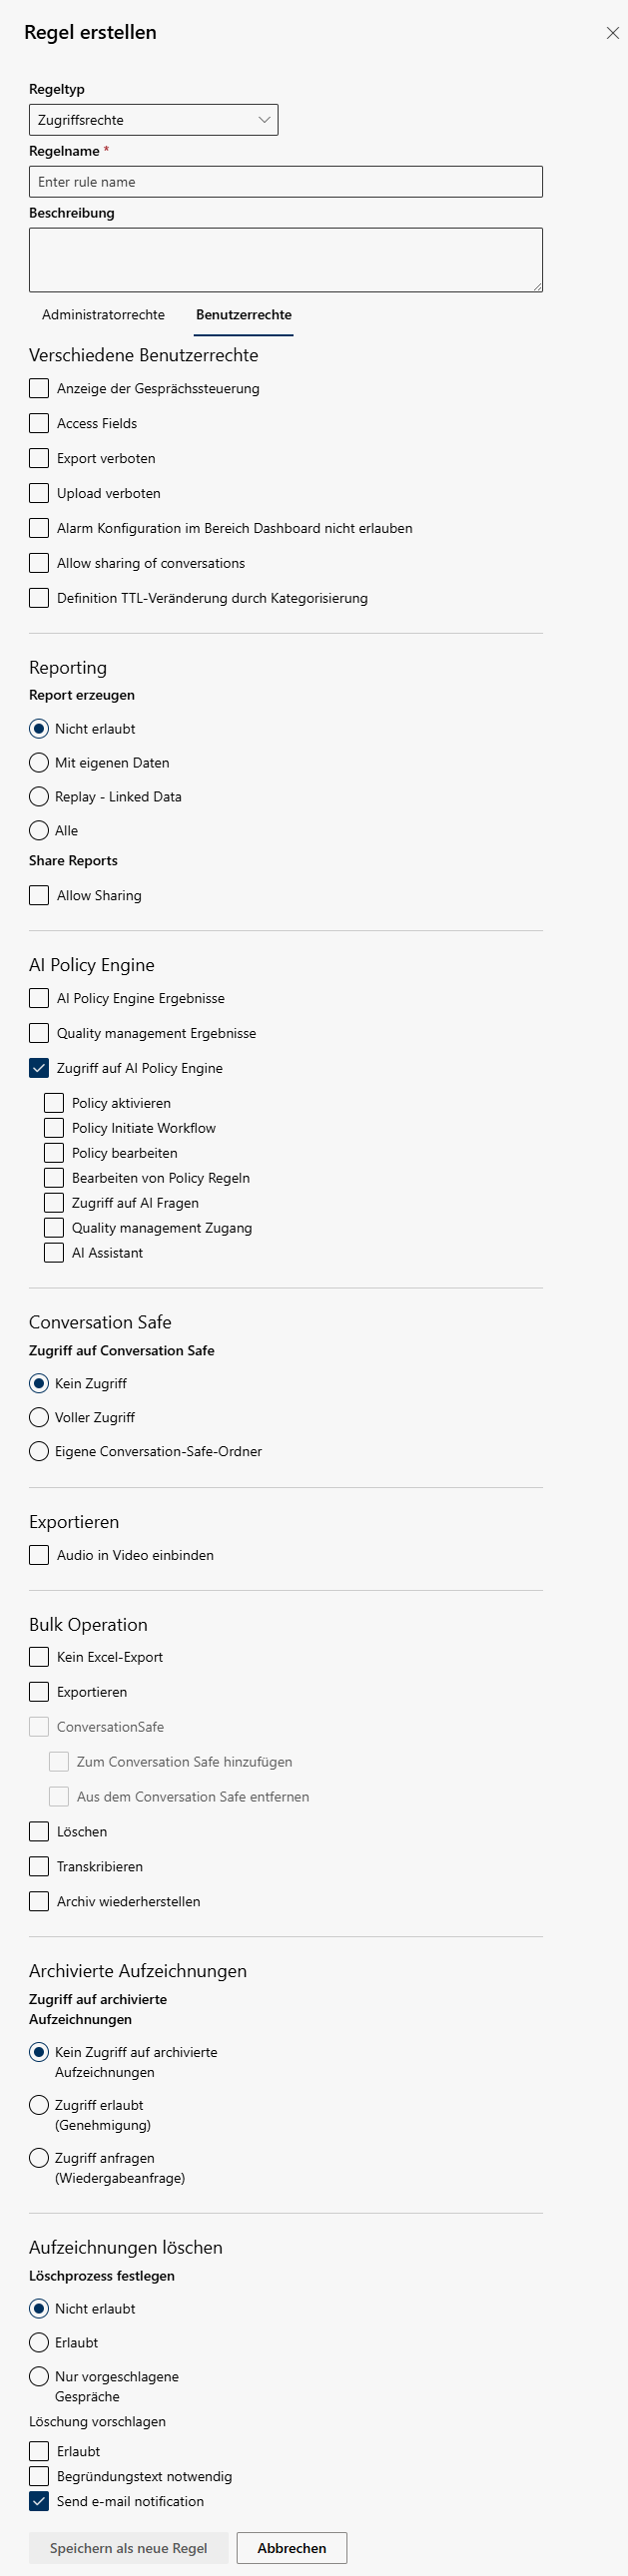Open the Regeltyp dropdown
628x2576 pixels.
(153, 120)
